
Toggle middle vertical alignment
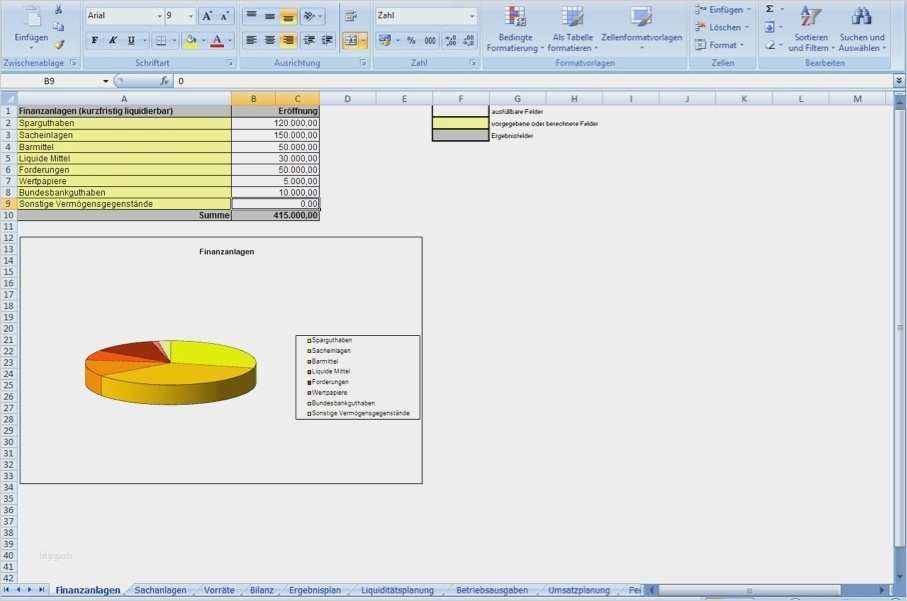point(270,16)
